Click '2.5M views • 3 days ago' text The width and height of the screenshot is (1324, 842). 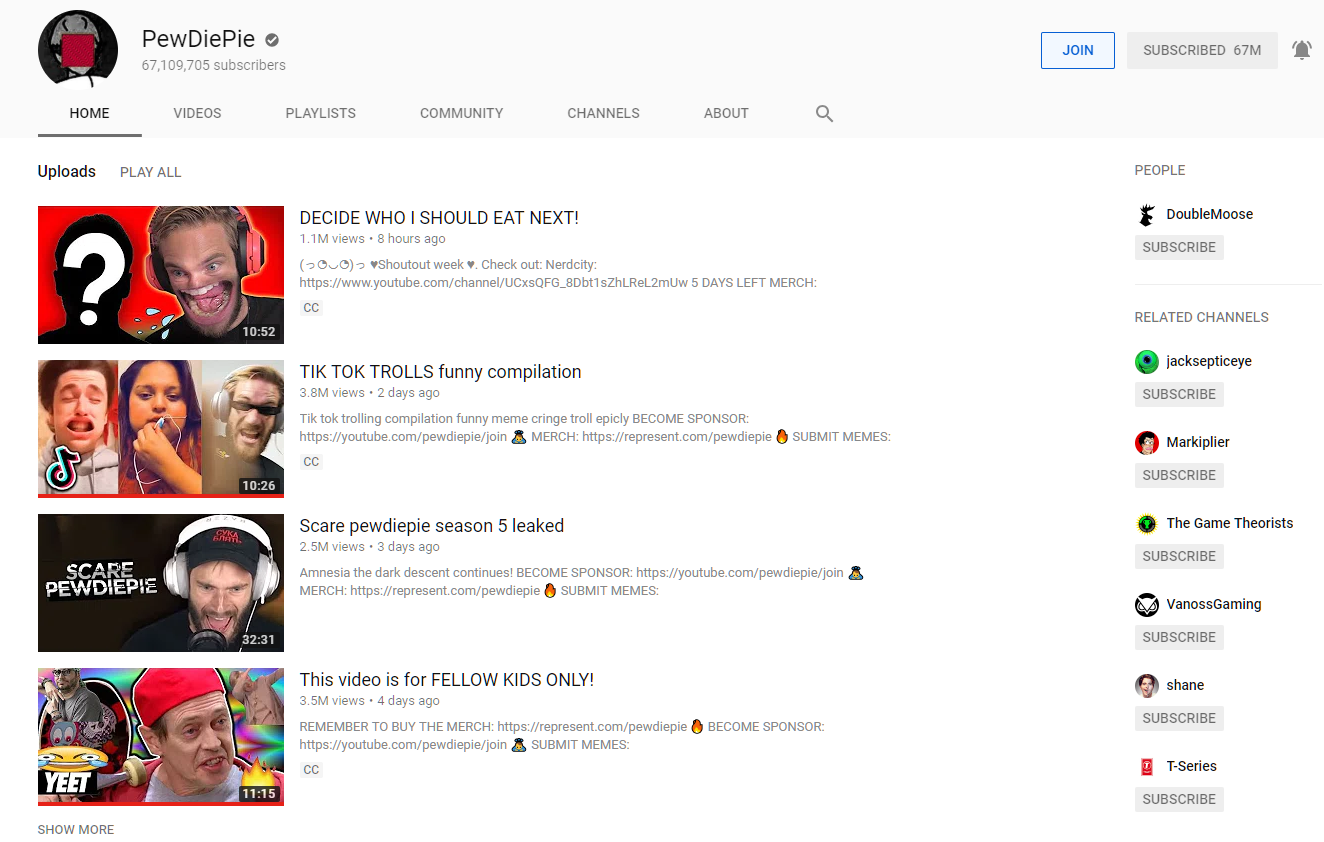370,547
